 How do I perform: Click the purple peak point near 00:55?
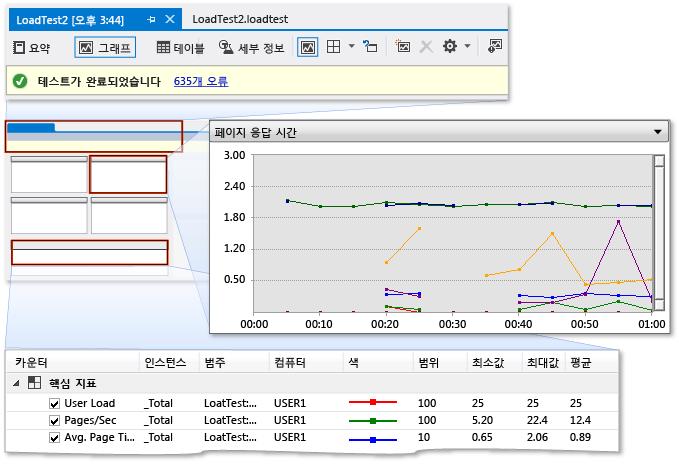[x=618, y=222]
